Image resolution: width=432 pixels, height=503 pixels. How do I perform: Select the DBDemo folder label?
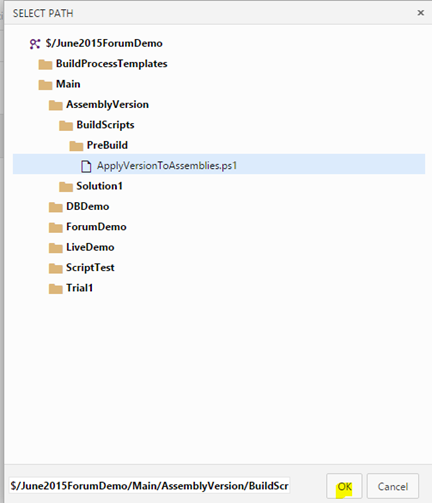pyautogui.click(x=88, y=206)
